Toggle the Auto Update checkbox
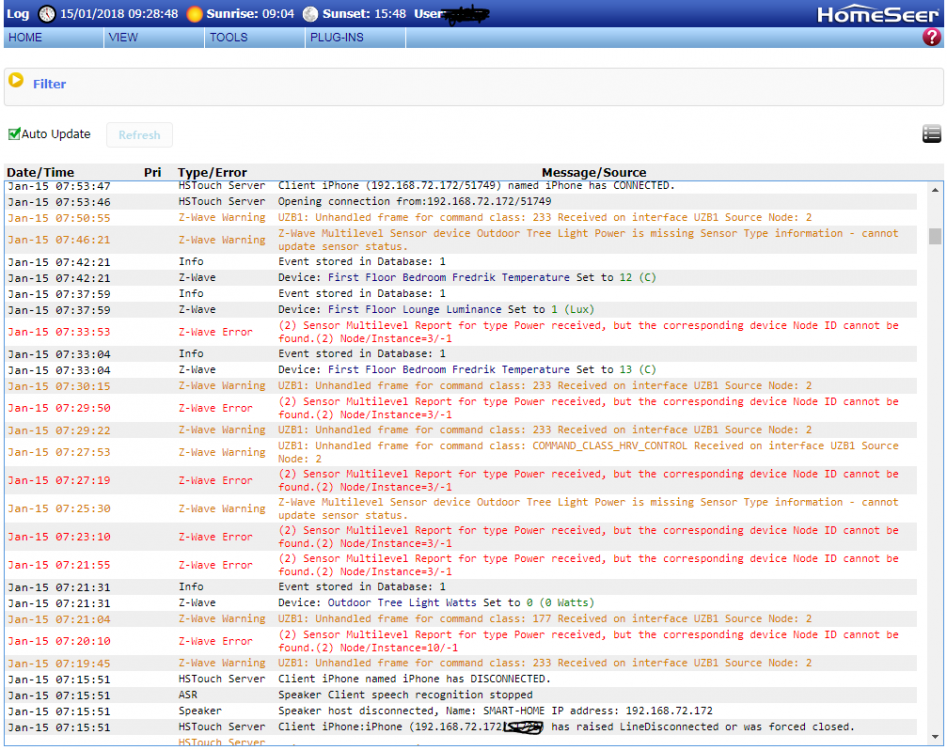The height and width of the screenshot is (750, 947). [x=15, y=134]
